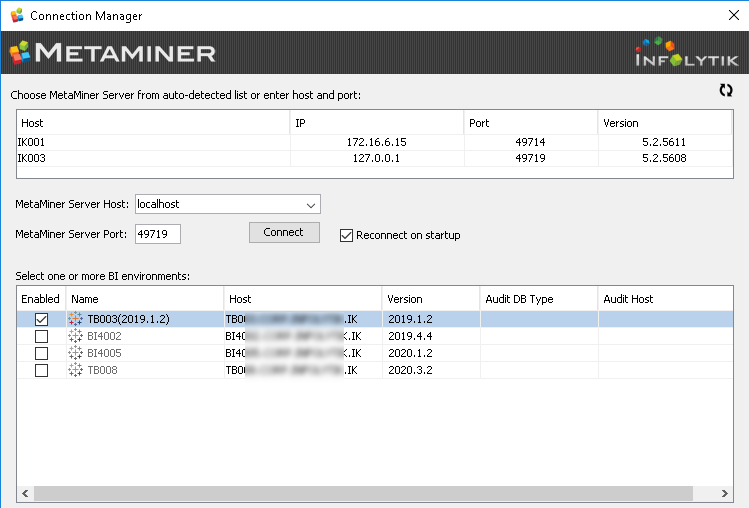Enable the BI4002 environment checkbox
The image size is (749, 508).
[x=41, y=337]
